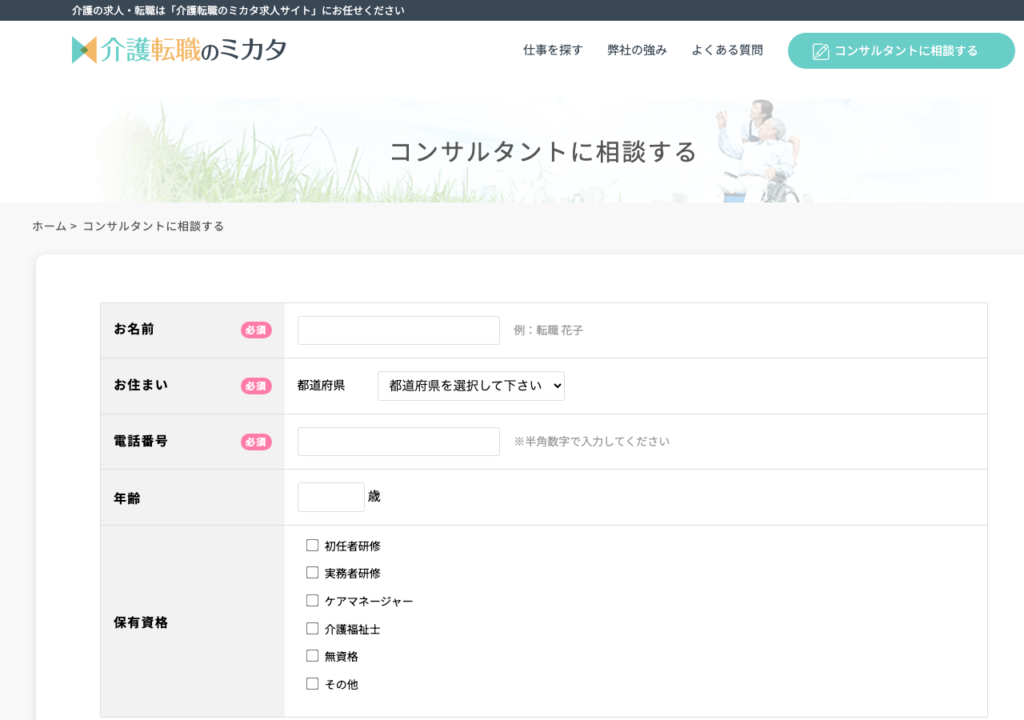Click the 年齢 row label
Image resolution: width=1024 pixels, height=720 pixels.
point(127,498)
